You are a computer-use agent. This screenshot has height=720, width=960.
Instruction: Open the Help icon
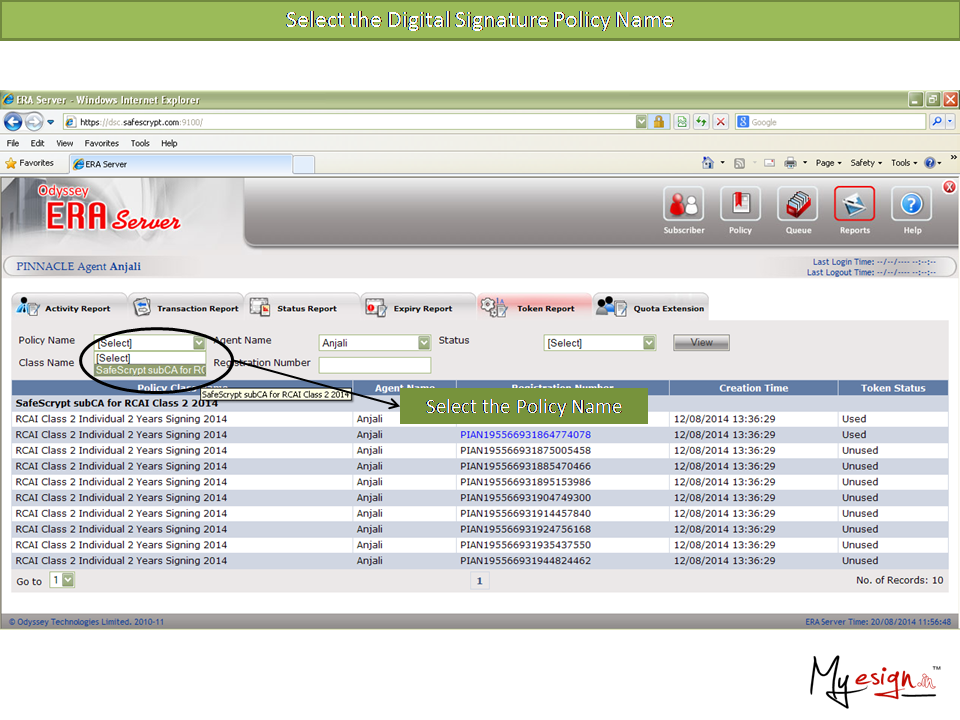[912, 205]
